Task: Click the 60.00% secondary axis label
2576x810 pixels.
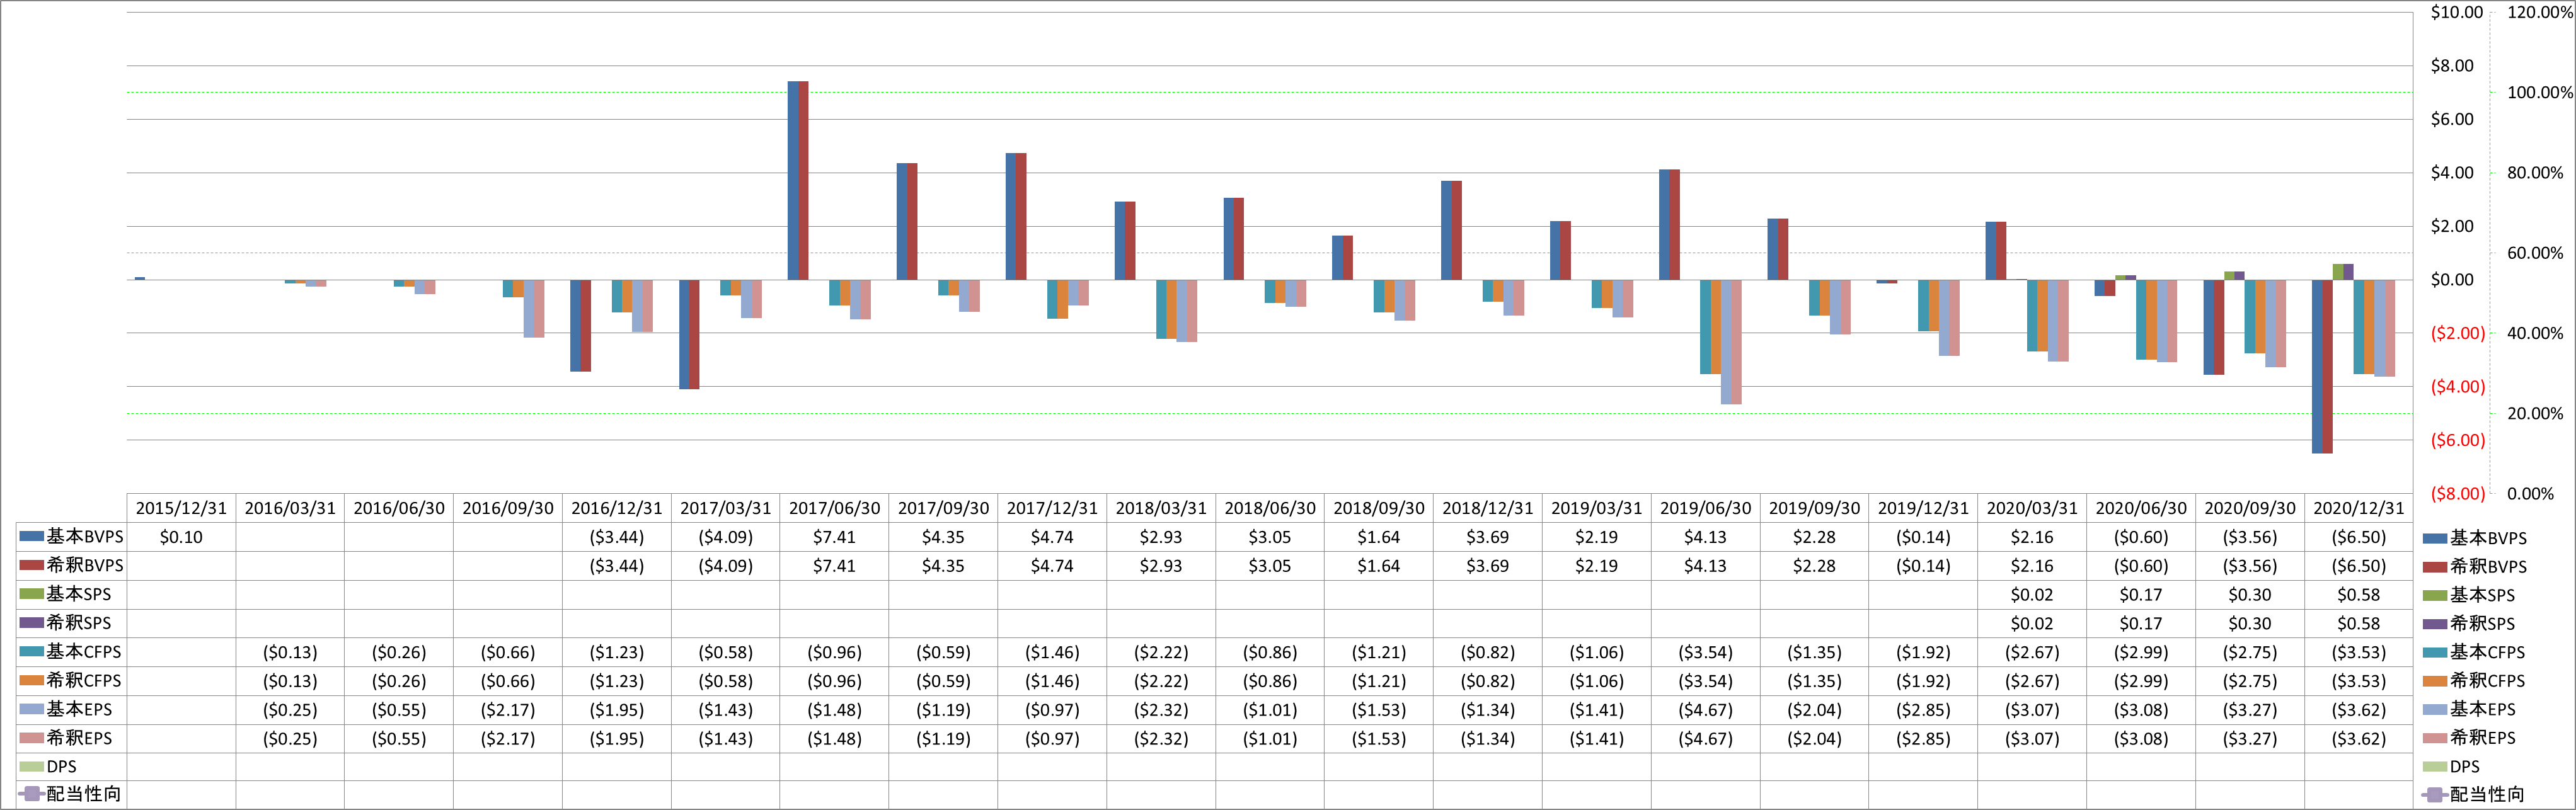Action: (2535, 253)
